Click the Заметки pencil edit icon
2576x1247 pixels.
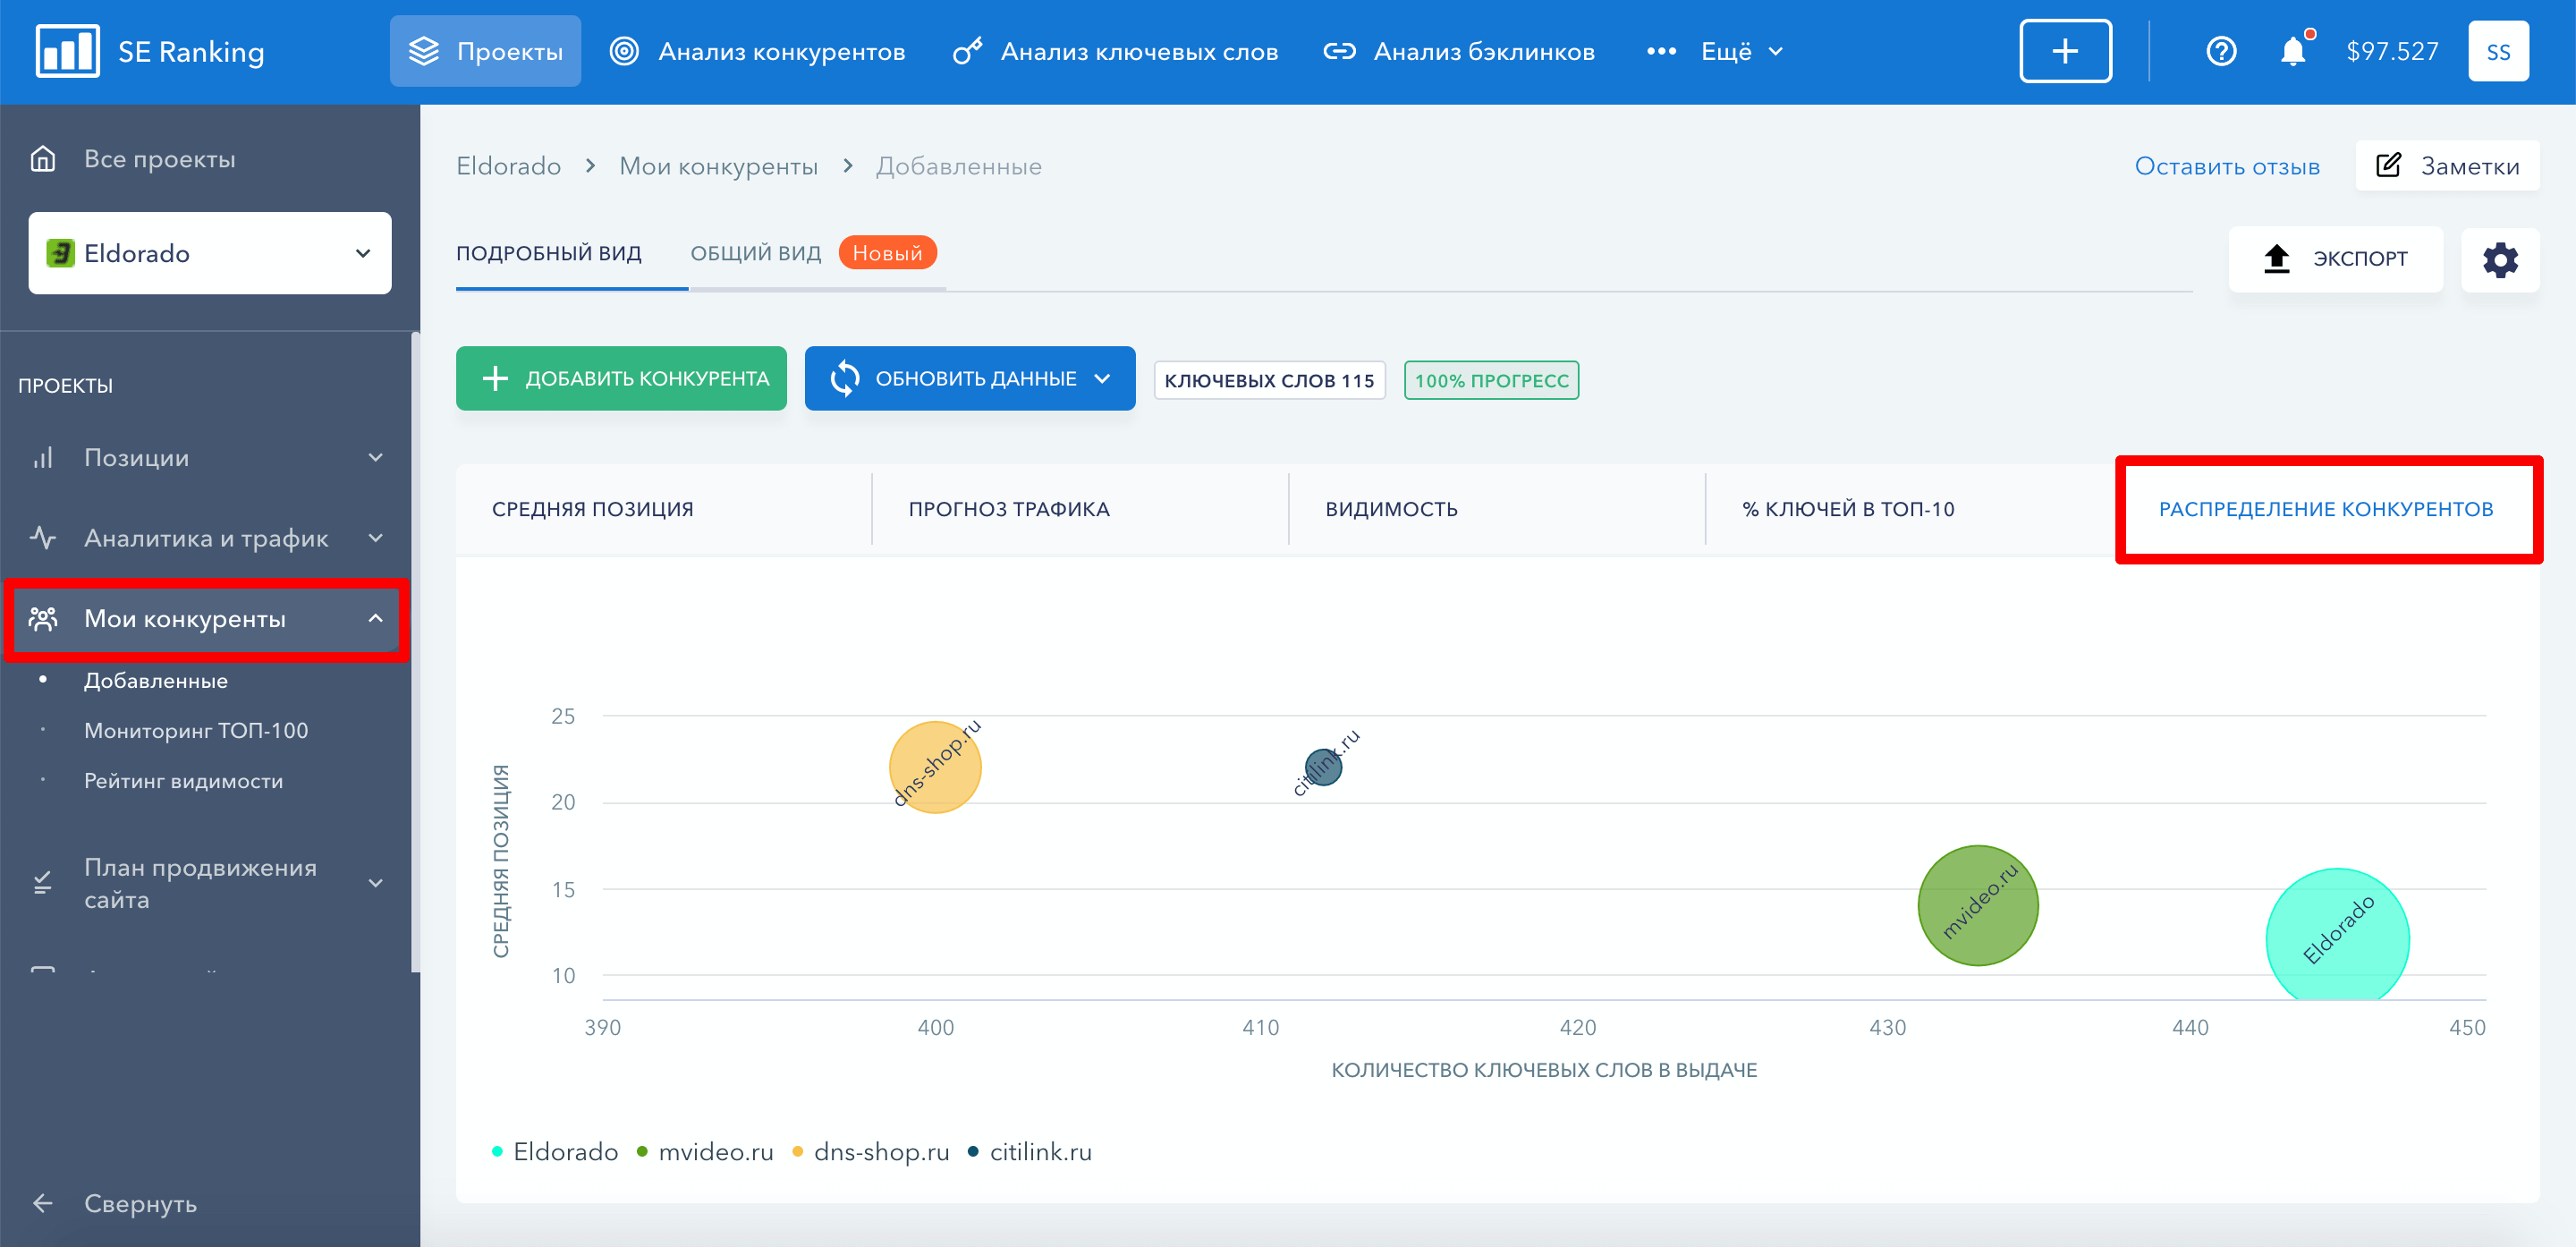pyautogui.click(x=2388, y=165)
